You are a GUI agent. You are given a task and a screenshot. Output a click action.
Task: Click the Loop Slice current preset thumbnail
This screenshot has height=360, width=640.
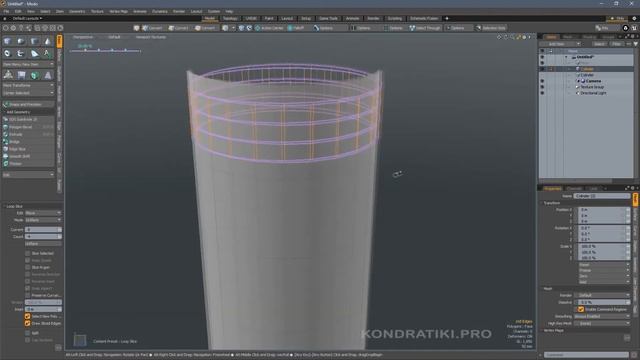pyautogui.click(x=80, y=340)
